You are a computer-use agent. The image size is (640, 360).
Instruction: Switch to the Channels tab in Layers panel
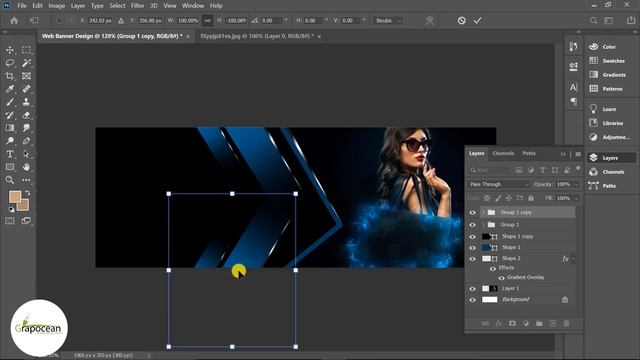(503, 153)
